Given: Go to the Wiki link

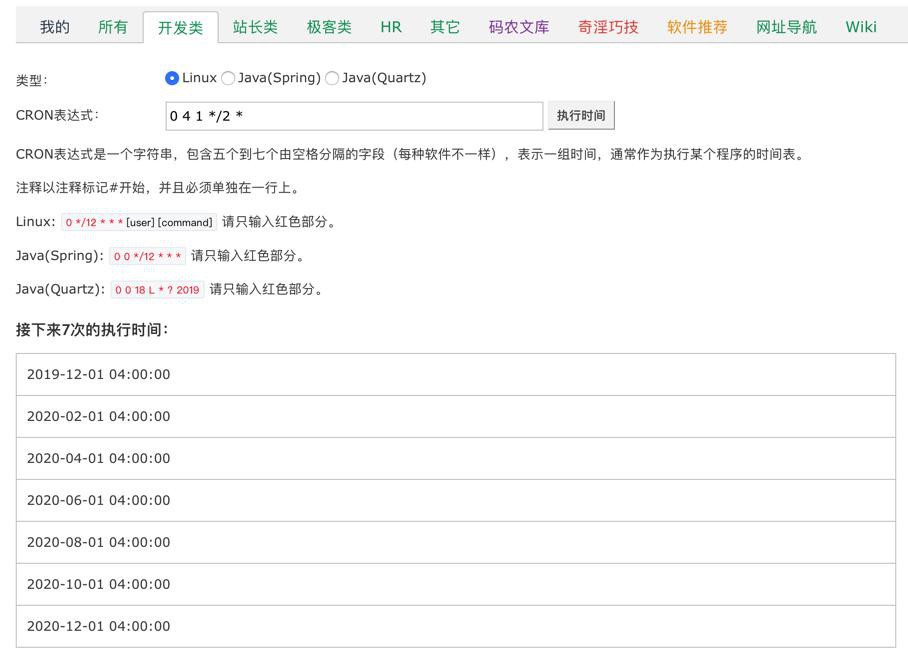Looking at the screenshot, I should point(861,27).
